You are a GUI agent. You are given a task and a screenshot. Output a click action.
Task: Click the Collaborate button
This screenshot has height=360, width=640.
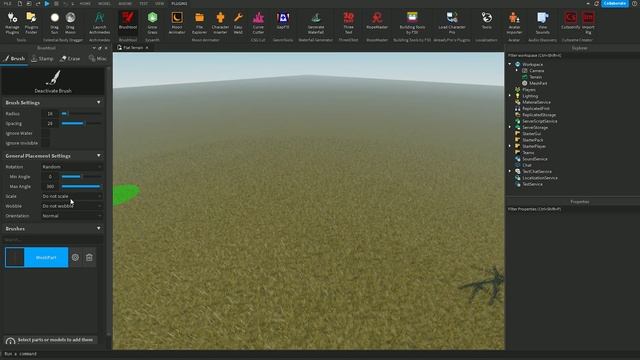tap(615, 4)
